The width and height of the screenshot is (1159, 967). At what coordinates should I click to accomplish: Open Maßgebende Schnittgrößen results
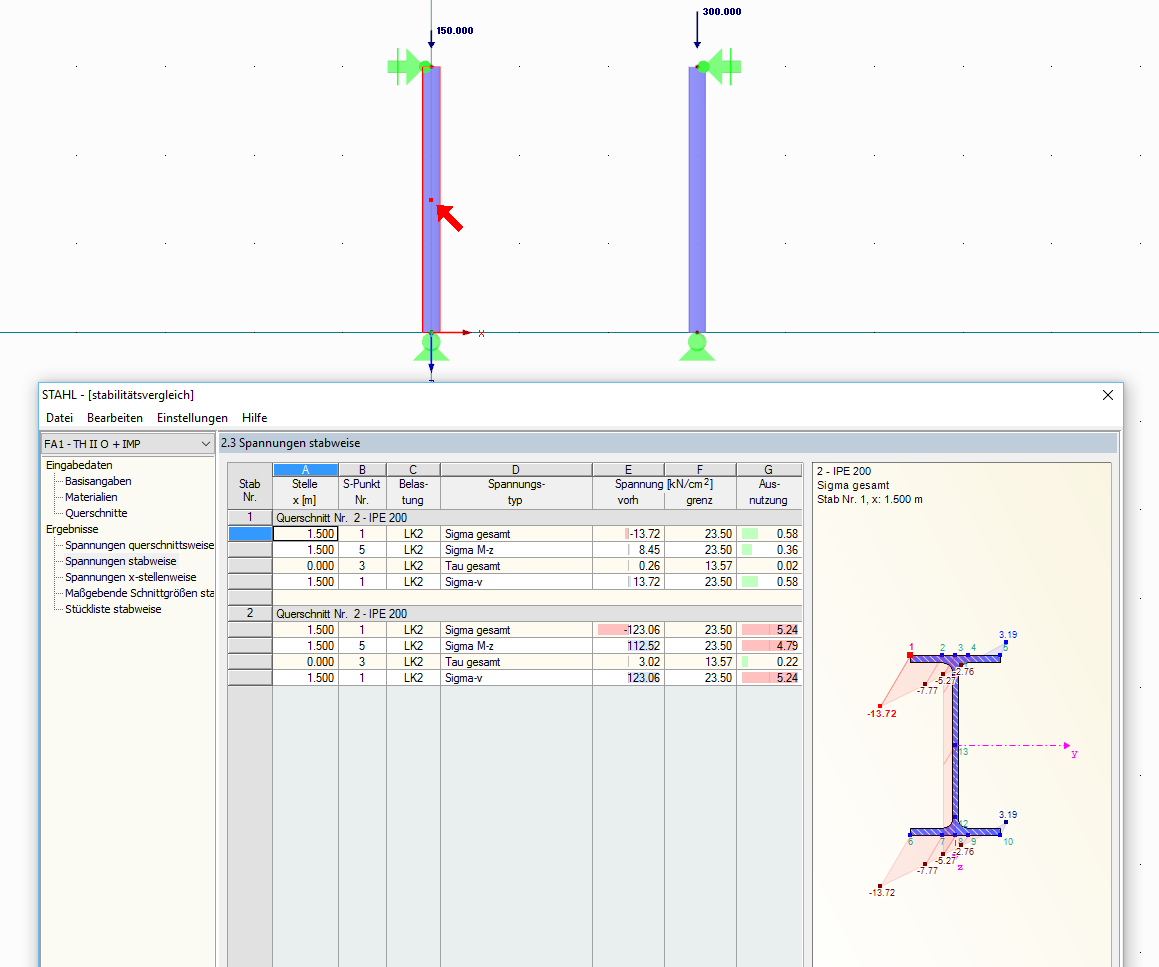coord(139,594)
